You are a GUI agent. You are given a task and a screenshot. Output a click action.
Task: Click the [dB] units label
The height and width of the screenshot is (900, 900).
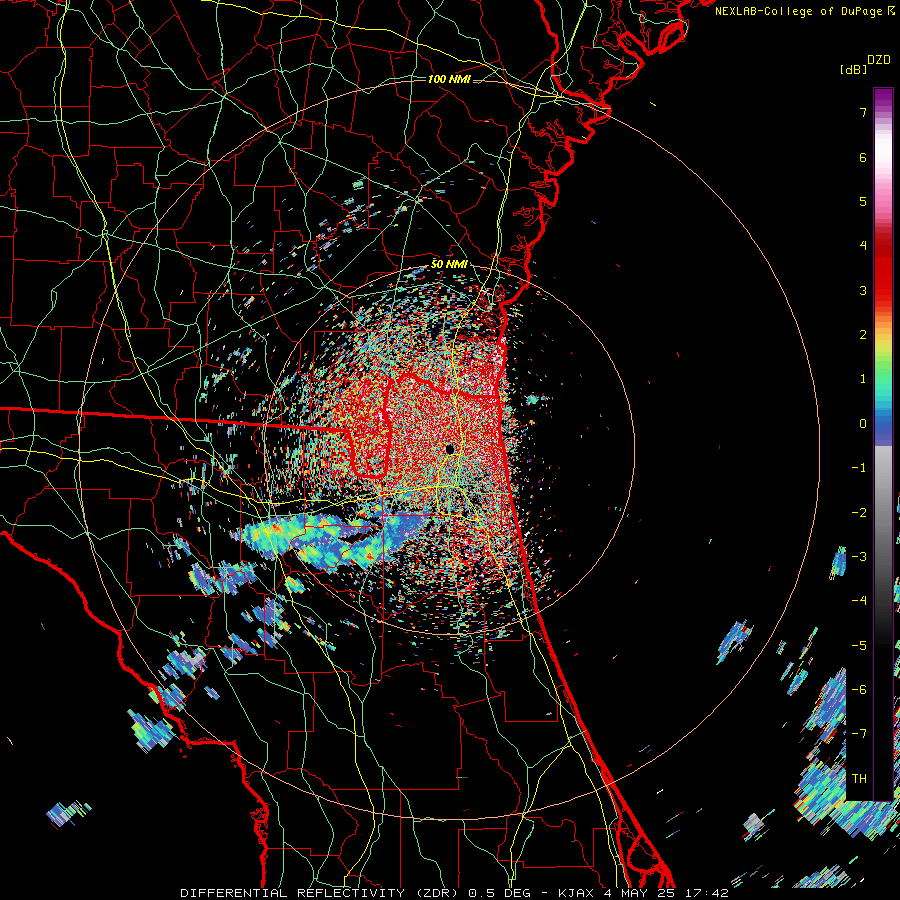[853, 69]
